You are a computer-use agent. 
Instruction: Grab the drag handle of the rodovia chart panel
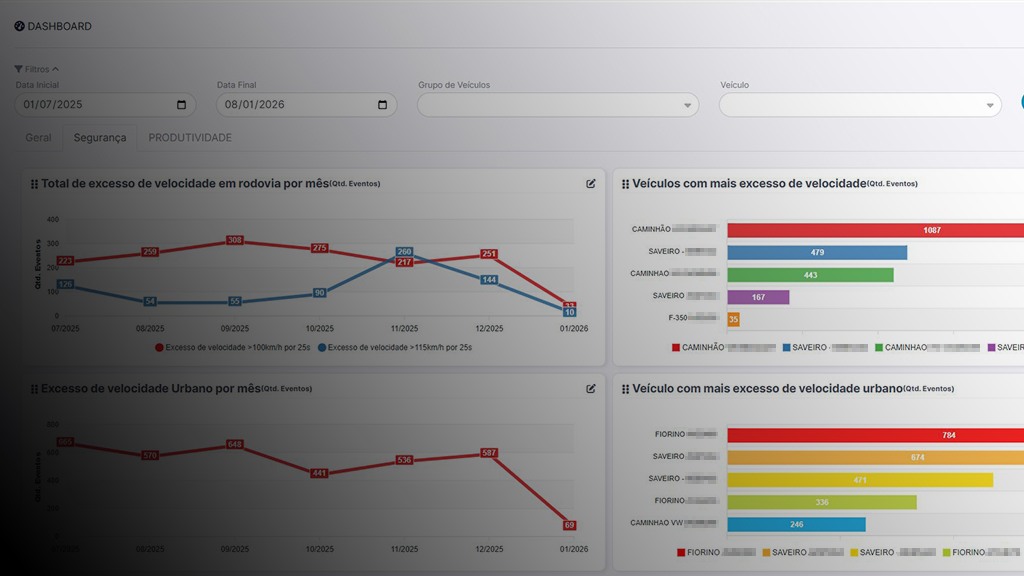[34, 185]
